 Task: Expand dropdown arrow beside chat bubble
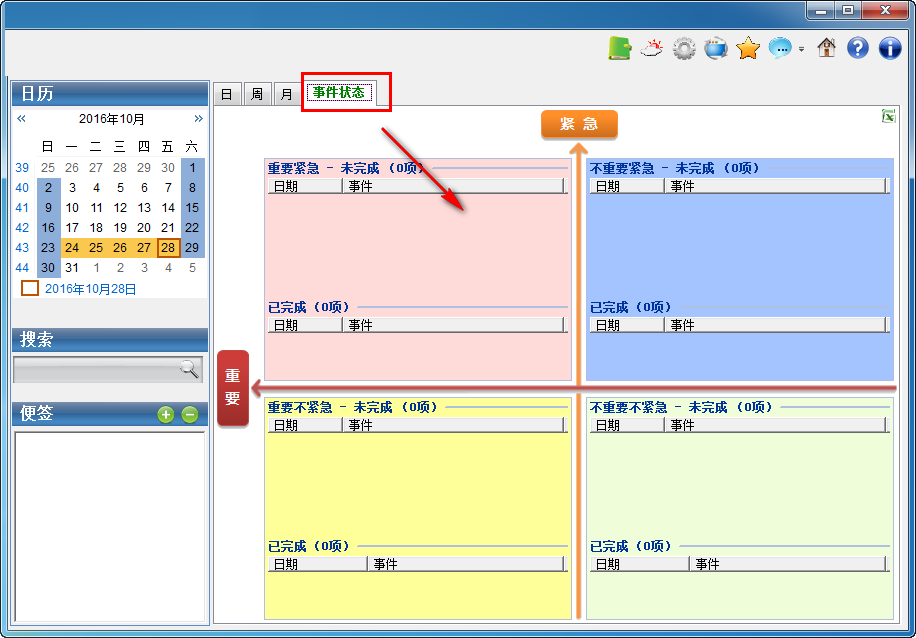tap(802, 50)
